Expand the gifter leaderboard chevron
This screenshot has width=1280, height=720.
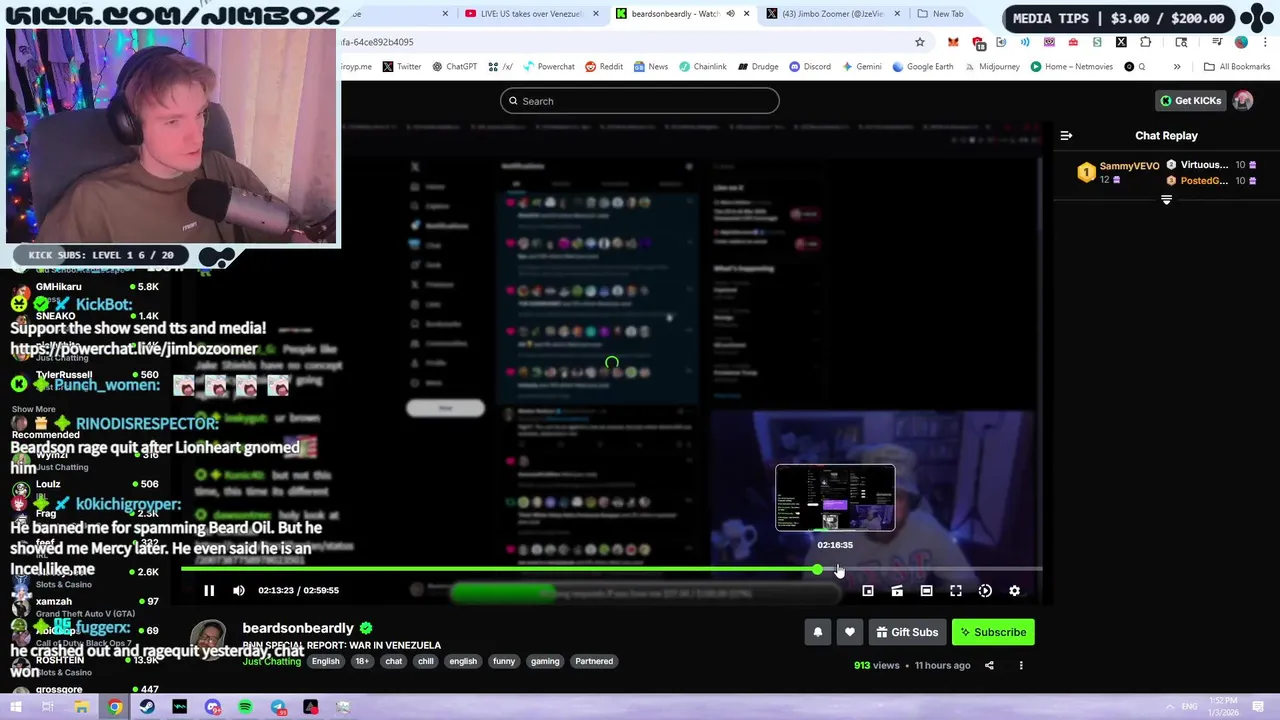[x=1166, y=200]
